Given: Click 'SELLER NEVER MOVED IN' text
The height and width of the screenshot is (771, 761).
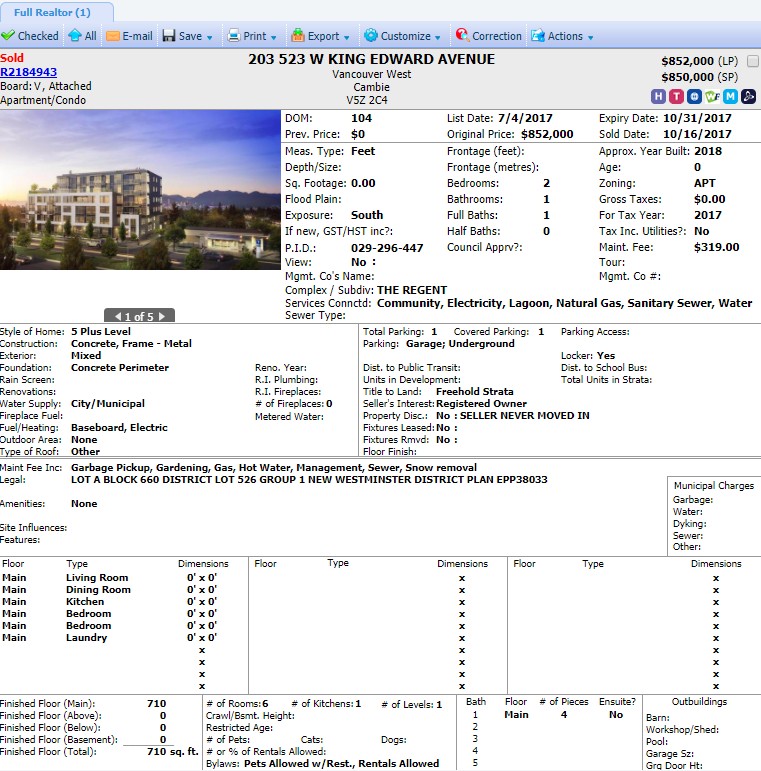Looking at the screenshot, I should coord(525,415).
